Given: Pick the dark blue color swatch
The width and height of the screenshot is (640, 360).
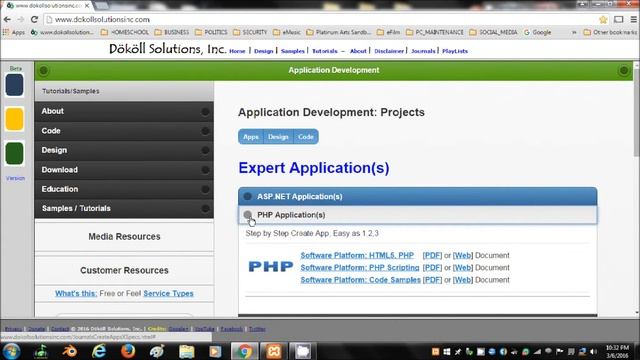Looking at the screenshot, I should 14,85.
